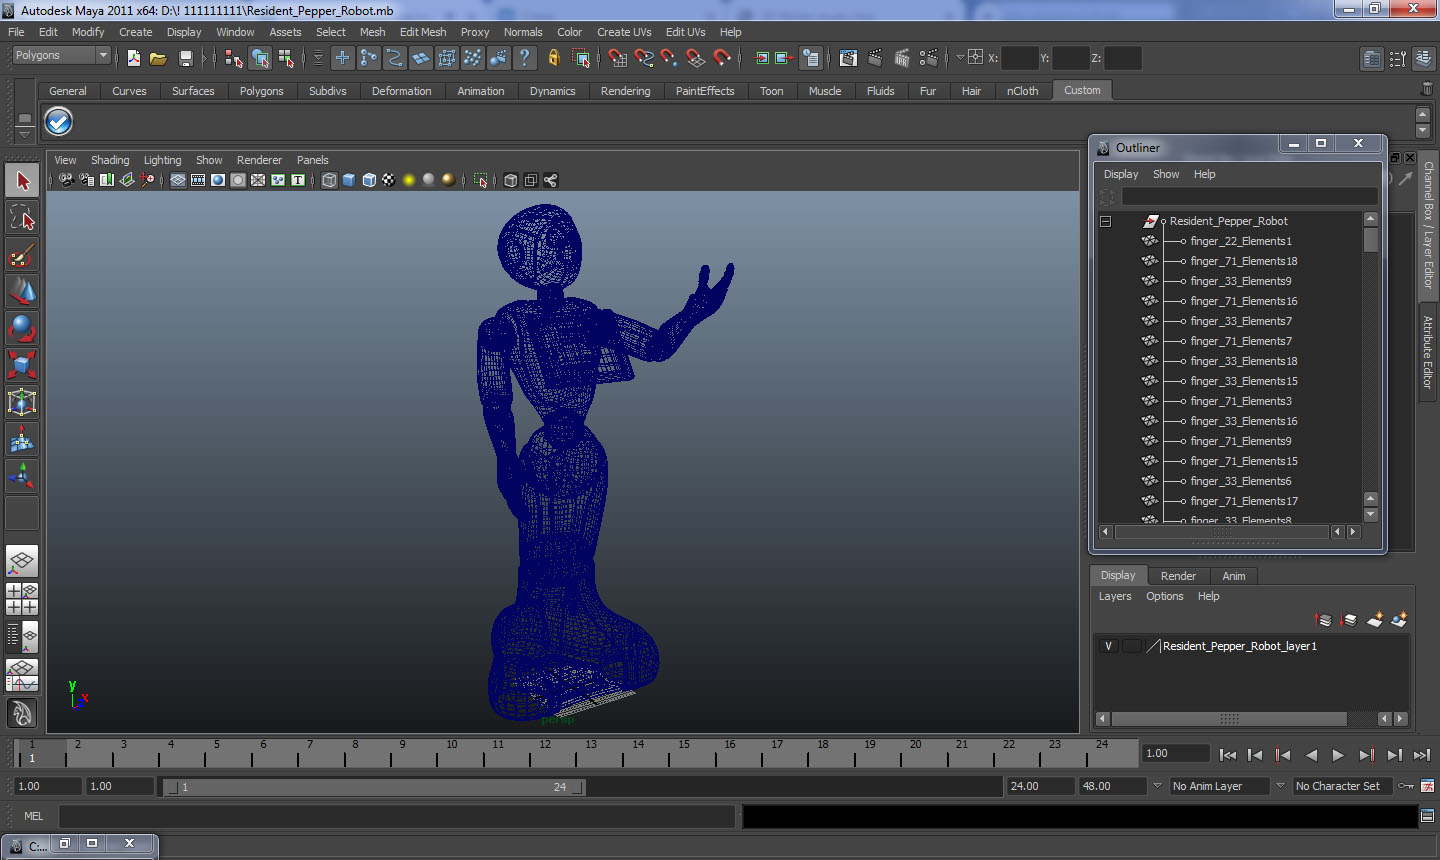Activate the Move tool cone icon
Screen dimensions: 1440x860
22,291
